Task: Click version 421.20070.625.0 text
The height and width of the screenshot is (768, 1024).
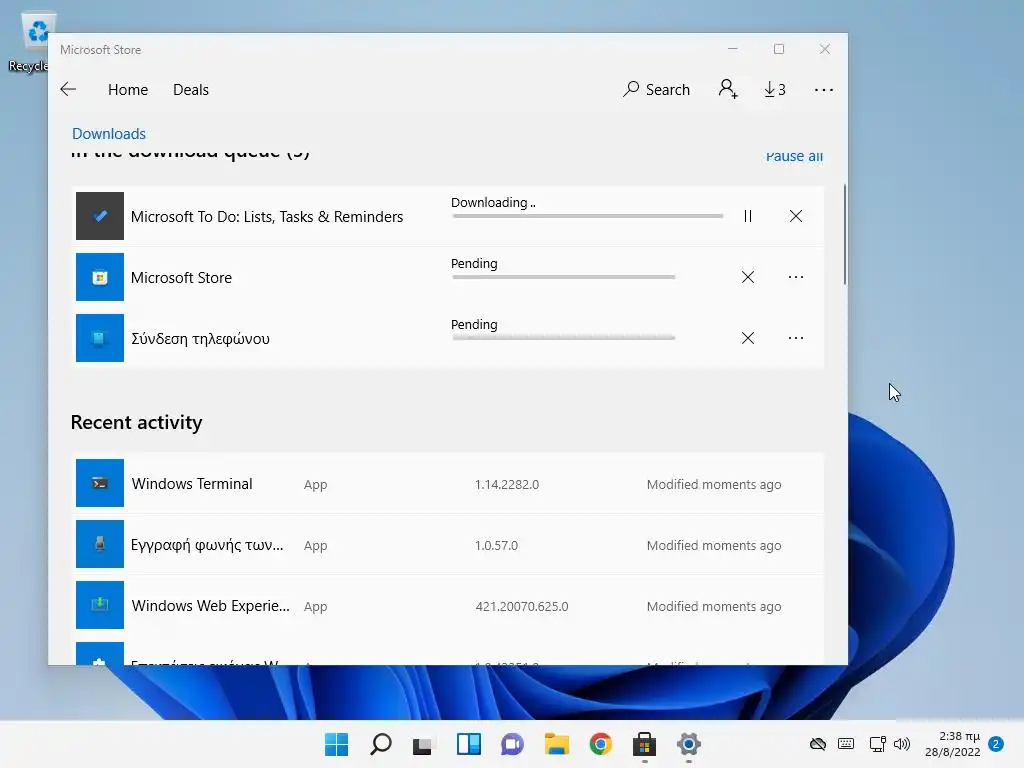Action: 522,607
